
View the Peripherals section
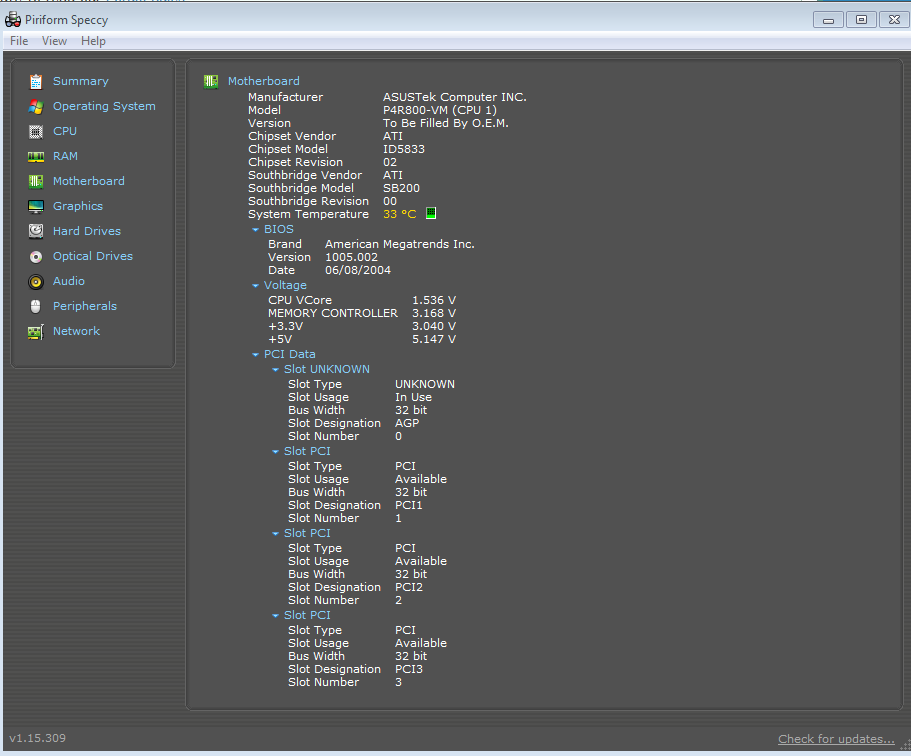(85, 306)
